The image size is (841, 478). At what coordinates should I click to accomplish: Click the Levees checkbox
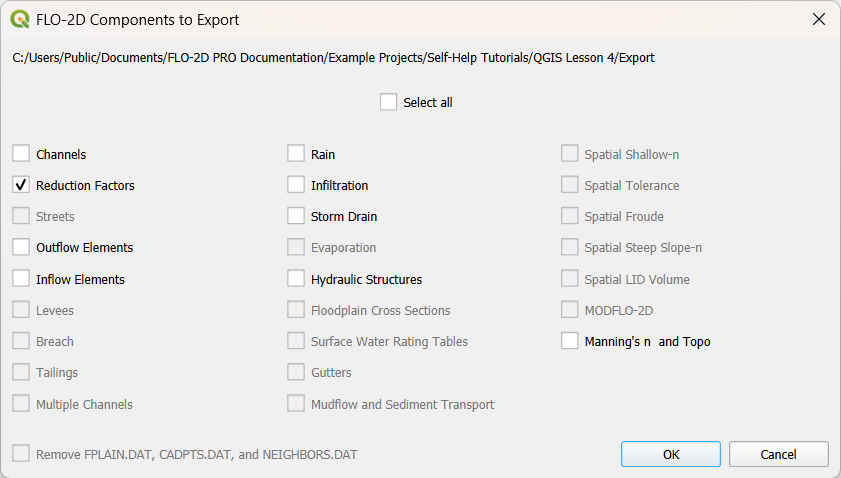[21, 310]
